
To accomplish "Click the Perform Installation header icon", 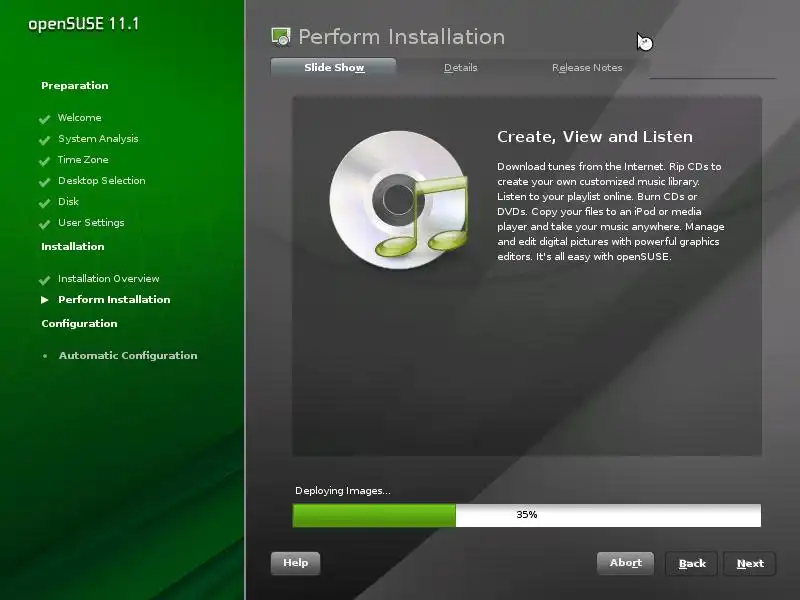I will [x=281, y=37].
